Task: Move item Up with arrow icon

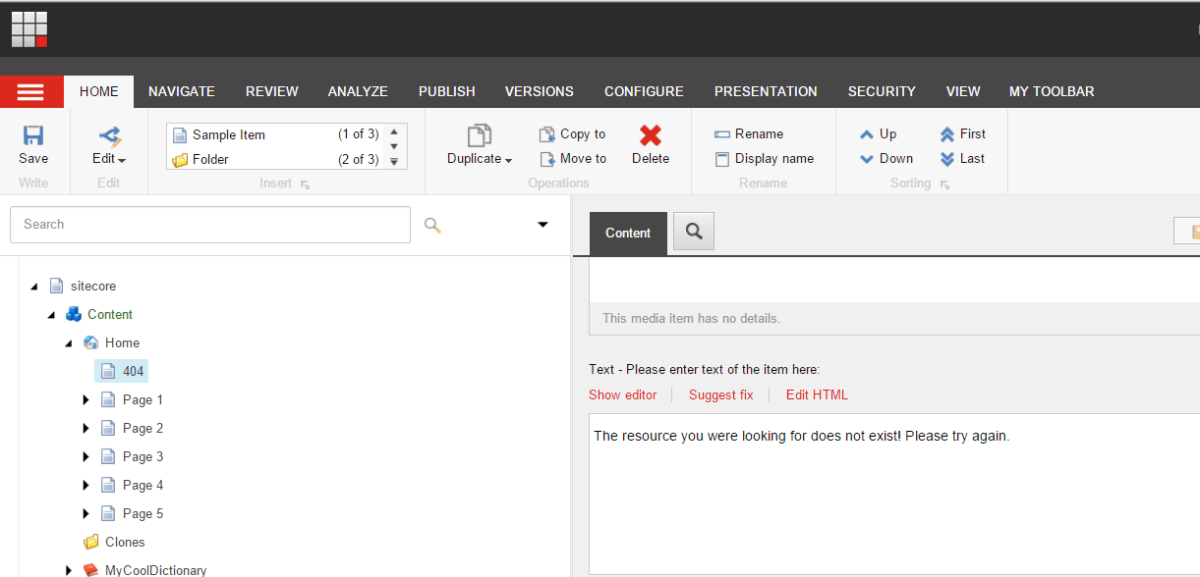Action: 867,134
